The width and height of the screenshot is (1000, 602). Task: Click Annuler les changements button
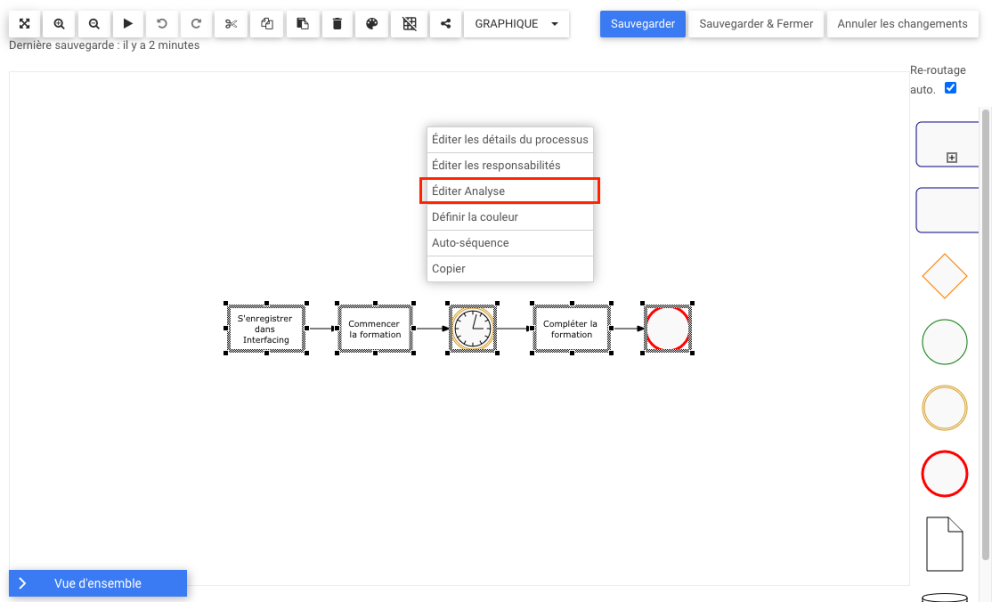pyautogui.click(x=902, y=24)
